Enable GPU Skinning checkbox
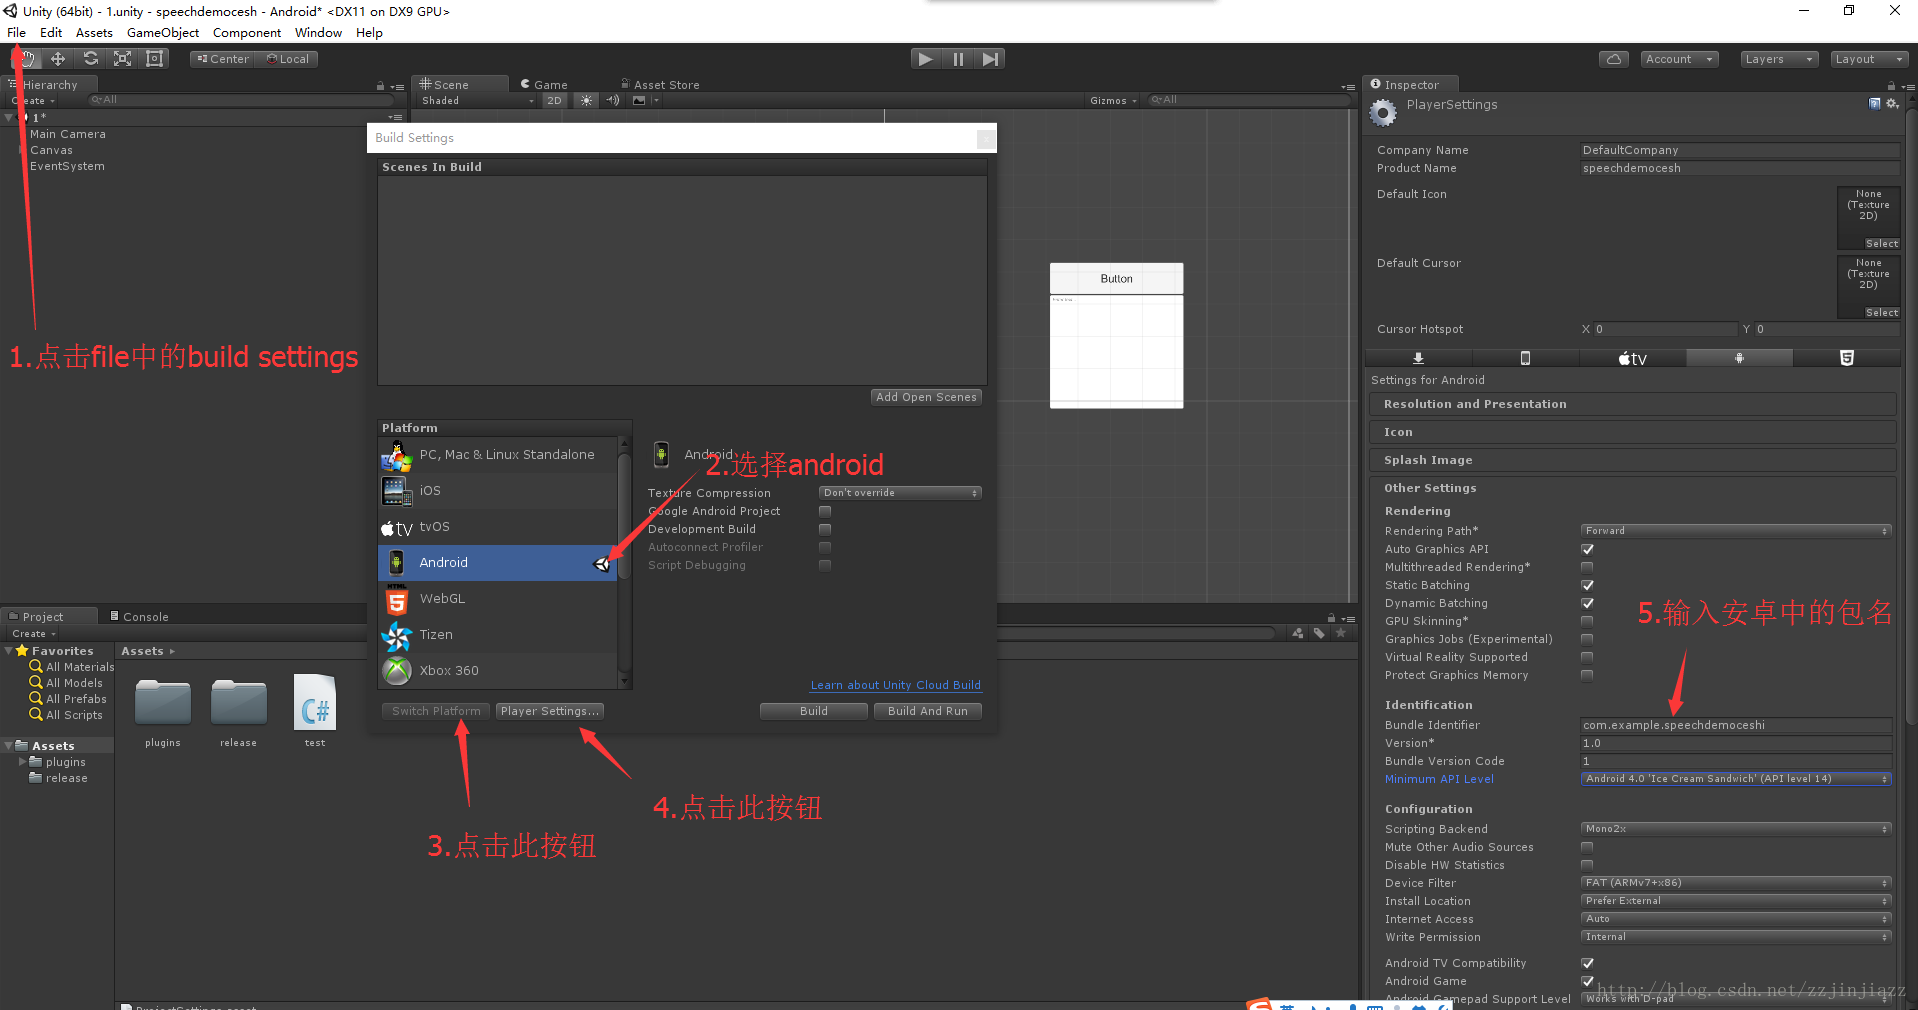 coord(1587,621)
